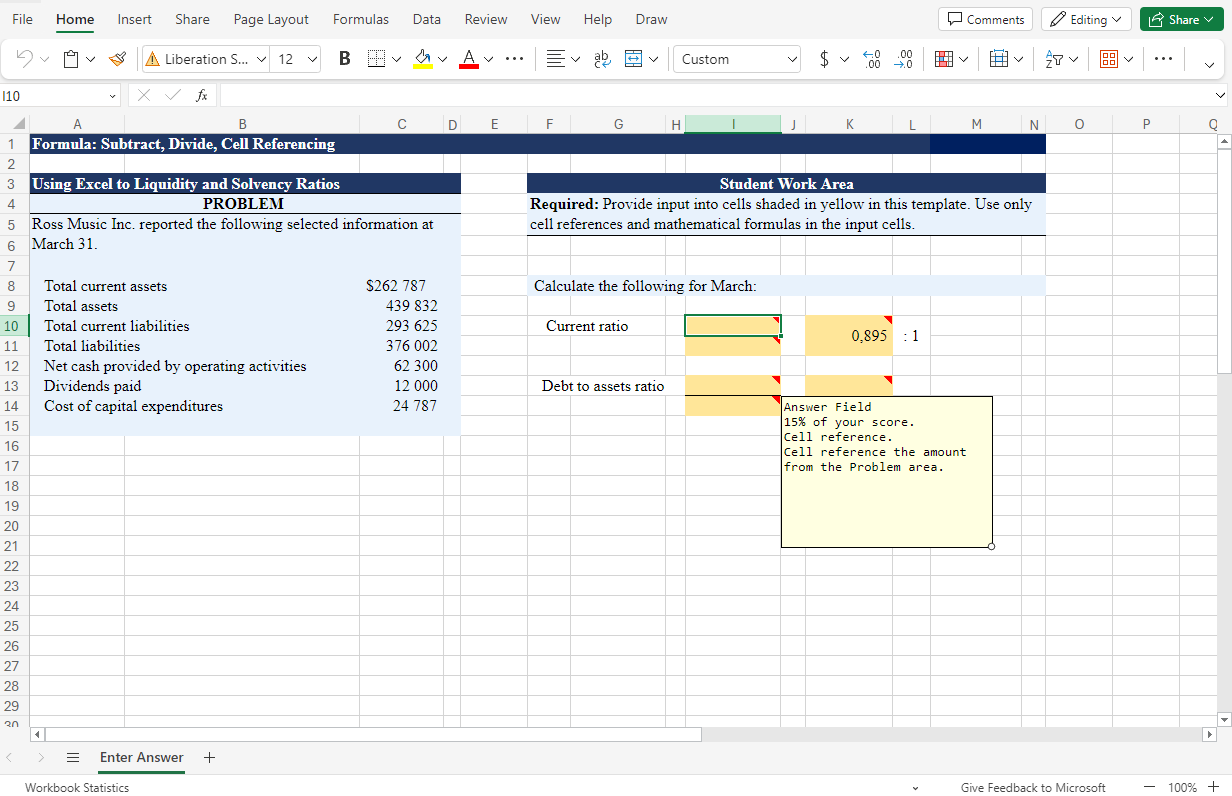Click the Share button
Screen dimensions: 1232x796
point(1182,18)
